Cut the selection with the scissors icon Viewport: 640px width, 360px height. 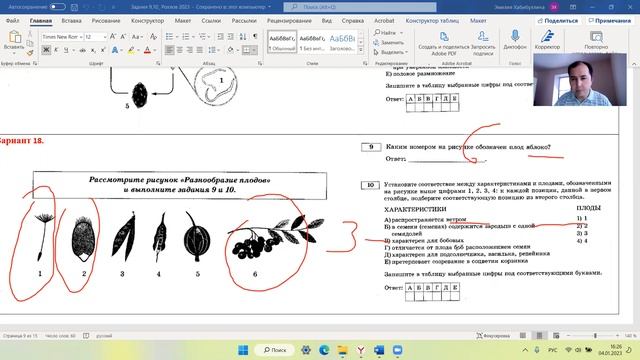pyautogui.click(x=30, y=35)
